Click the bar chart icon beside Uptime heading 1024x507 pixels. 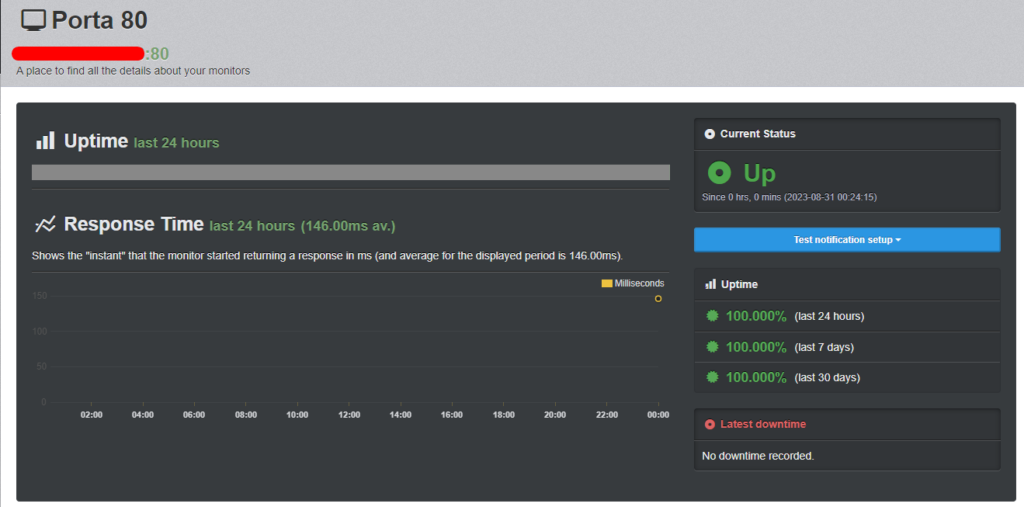45,141
